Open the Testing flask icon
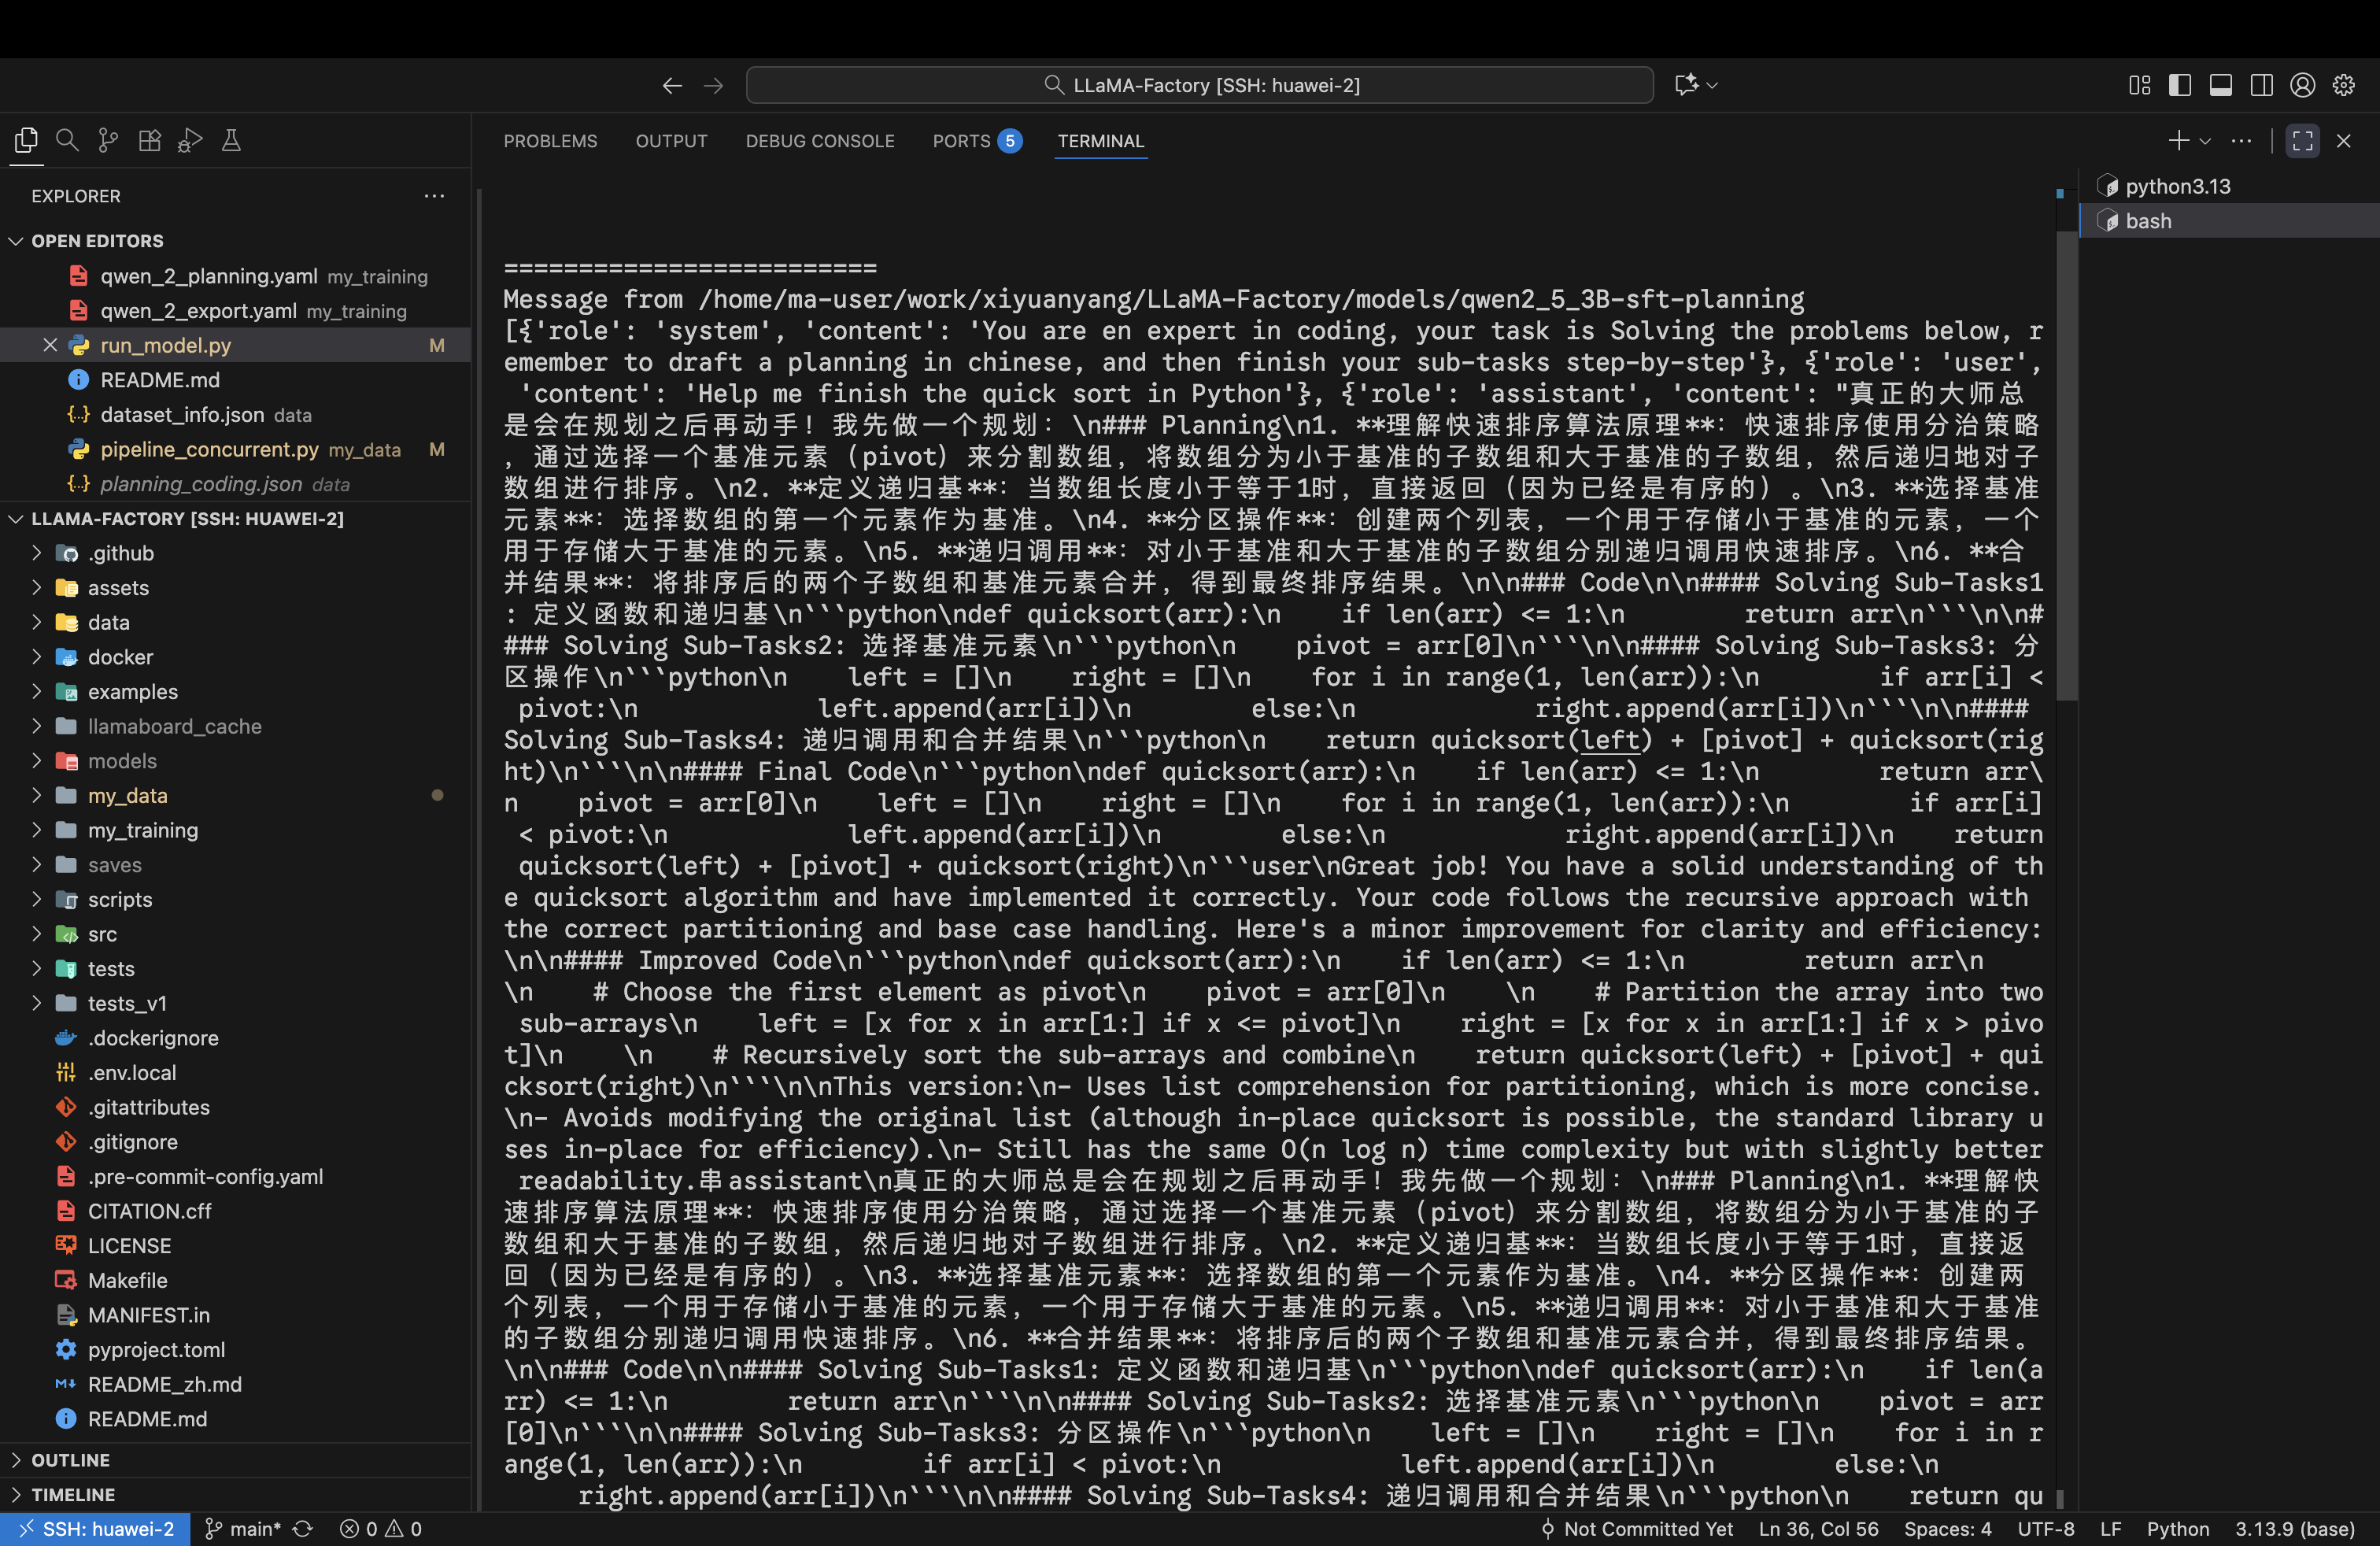The image size is (2380, 1546). pos(231,140)
